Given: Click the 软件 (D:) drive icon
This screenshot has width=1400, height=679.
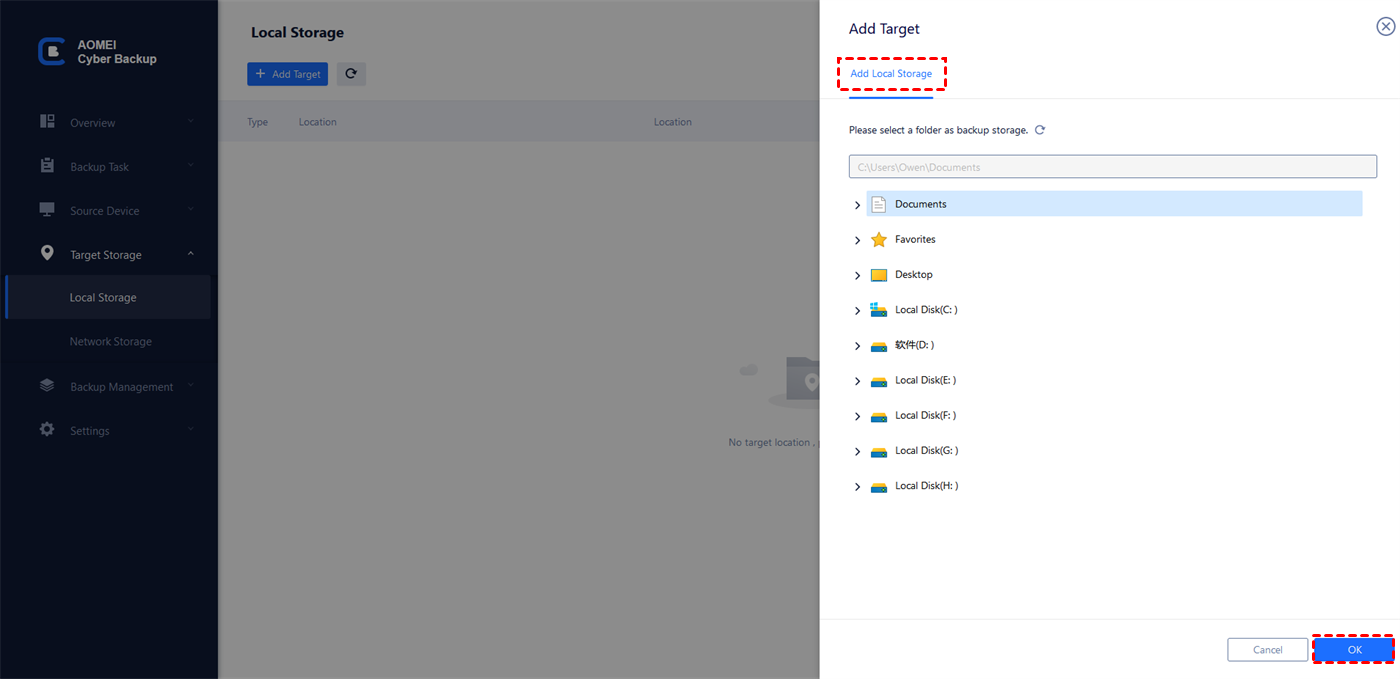Looking at the screenshot, I should pyautogui.click(x=879, y=346).
